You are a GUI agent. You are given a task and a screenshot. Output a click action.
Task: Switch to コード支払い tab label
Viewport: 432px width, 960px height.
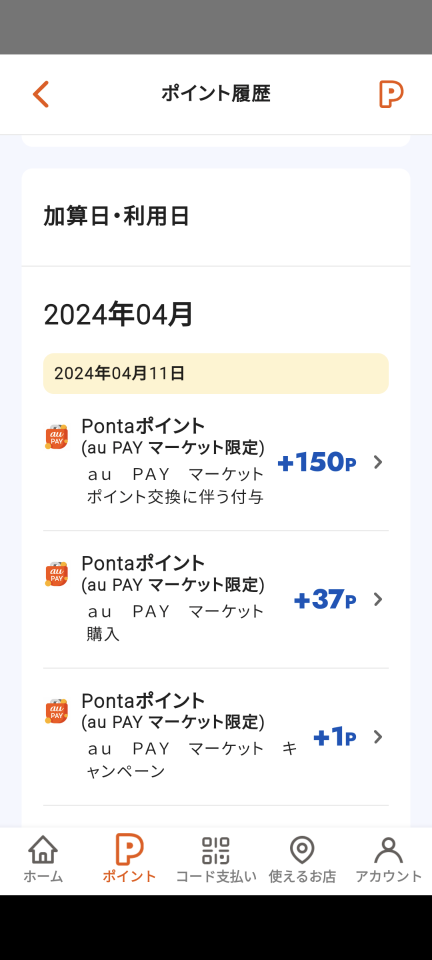pos(216,876)
